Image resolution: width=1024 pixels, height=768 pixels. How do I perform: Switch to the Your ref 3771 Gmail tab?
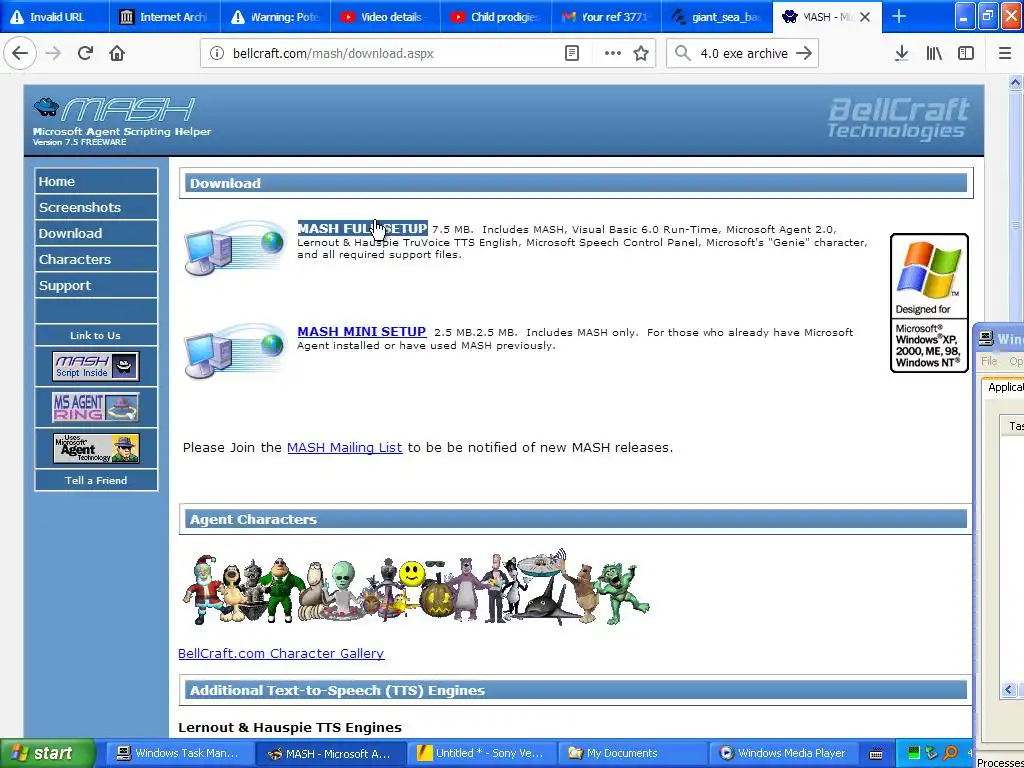click(606, 17)
